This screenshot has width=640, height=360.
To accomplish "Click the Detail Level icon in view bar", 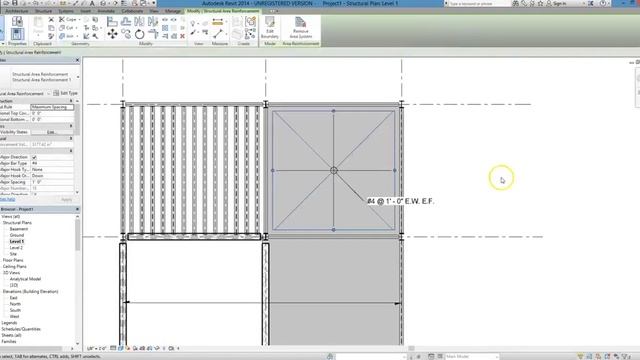I will (113, 349).
